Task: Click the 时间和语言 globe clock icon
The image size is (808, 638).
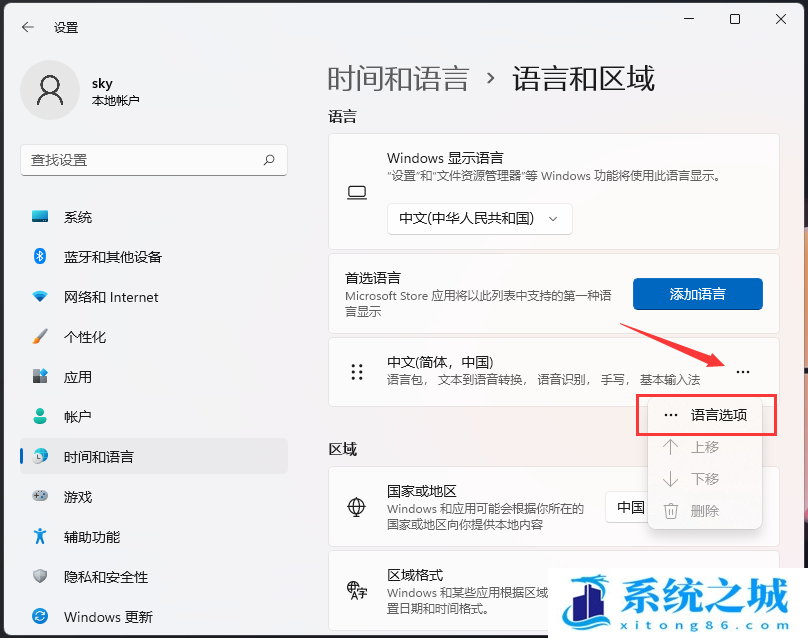Action: (x=40, y=456)
